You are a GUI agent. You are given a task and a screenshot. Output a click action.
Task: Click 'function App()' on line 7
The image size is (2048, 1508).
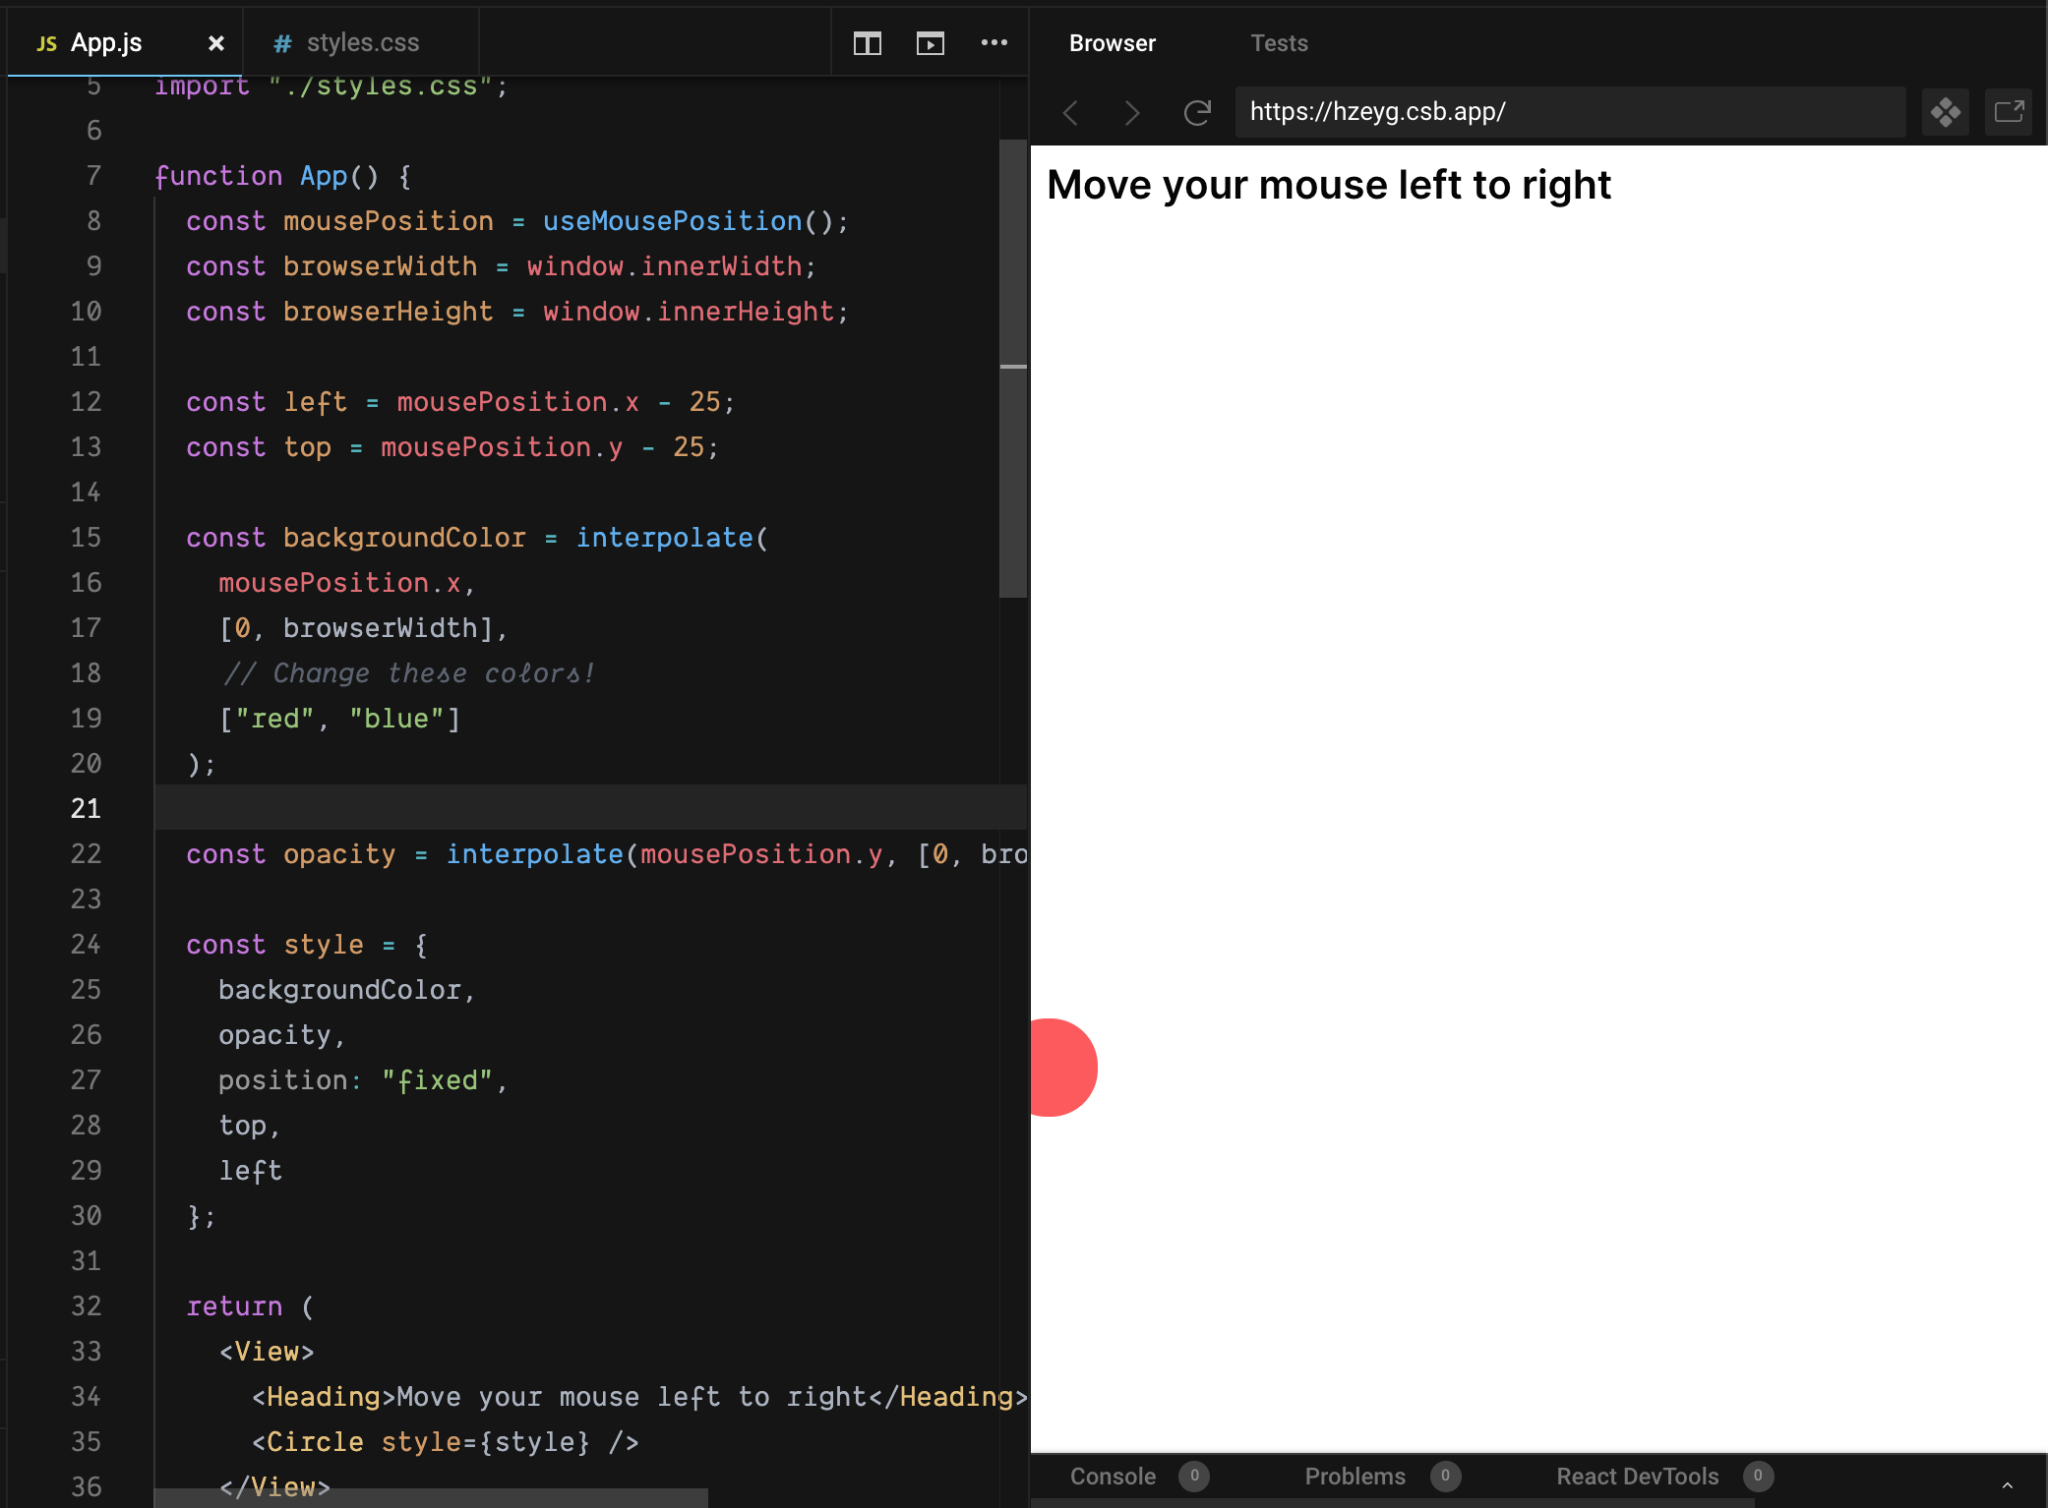point(266,176)
